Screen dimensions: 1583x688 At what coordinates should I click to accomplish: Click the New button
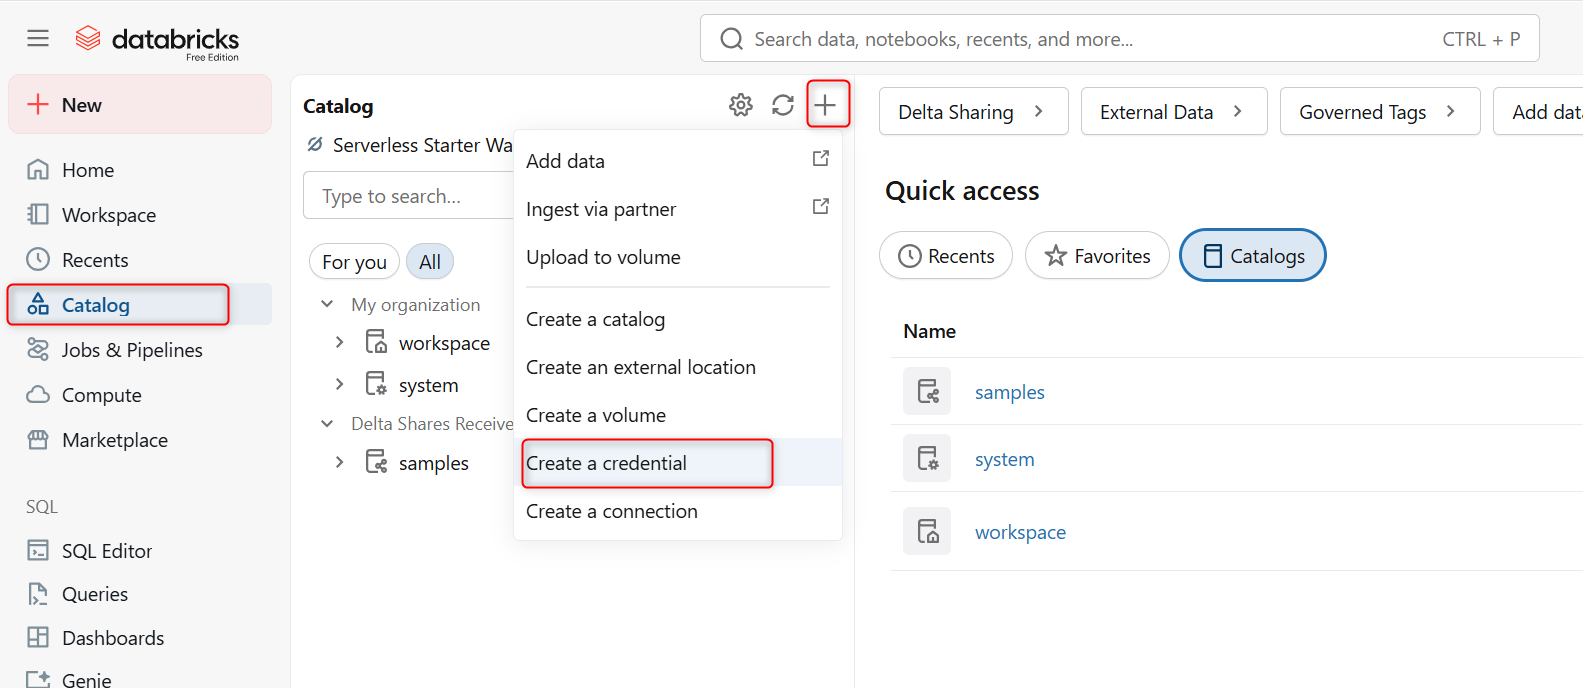140,105
